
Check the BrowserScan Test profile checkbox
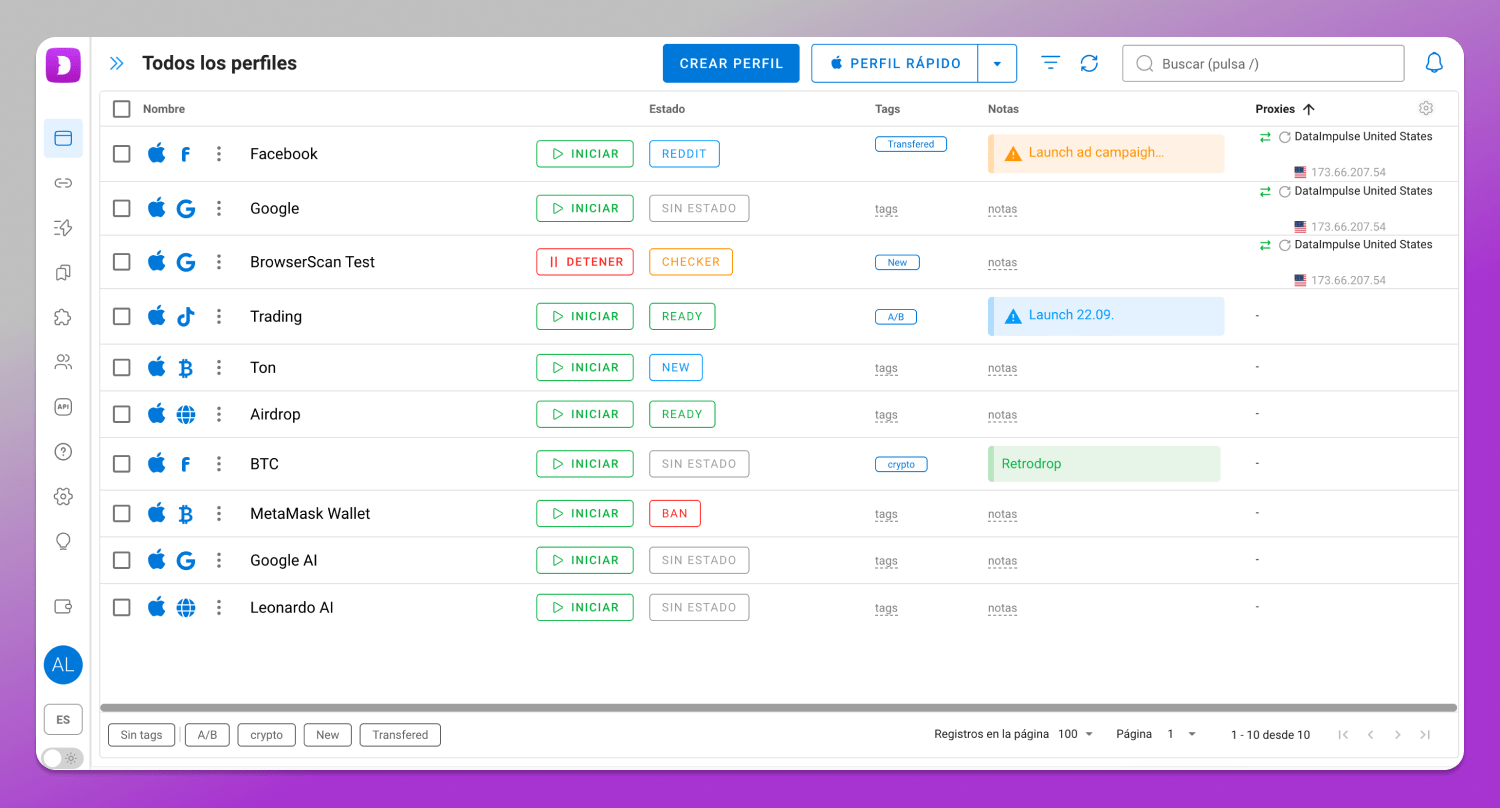[x=122, y=262]
